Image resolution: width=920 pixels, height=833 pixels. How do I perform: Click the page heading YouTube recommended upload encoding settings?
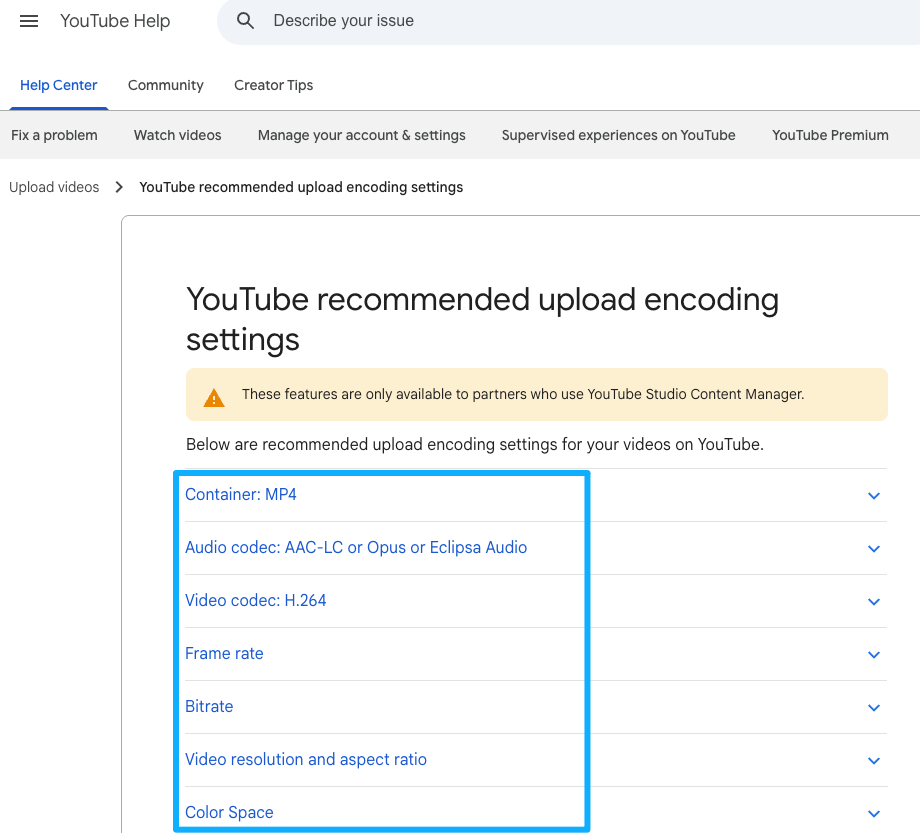tap(482, 320)
